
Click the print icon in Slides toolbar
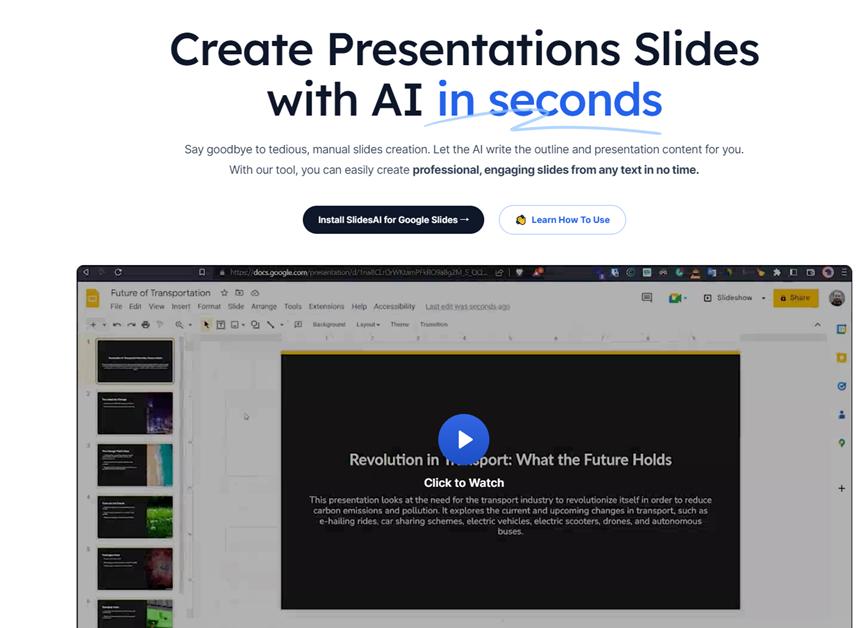pyautogui.click(x=146, y=325)
